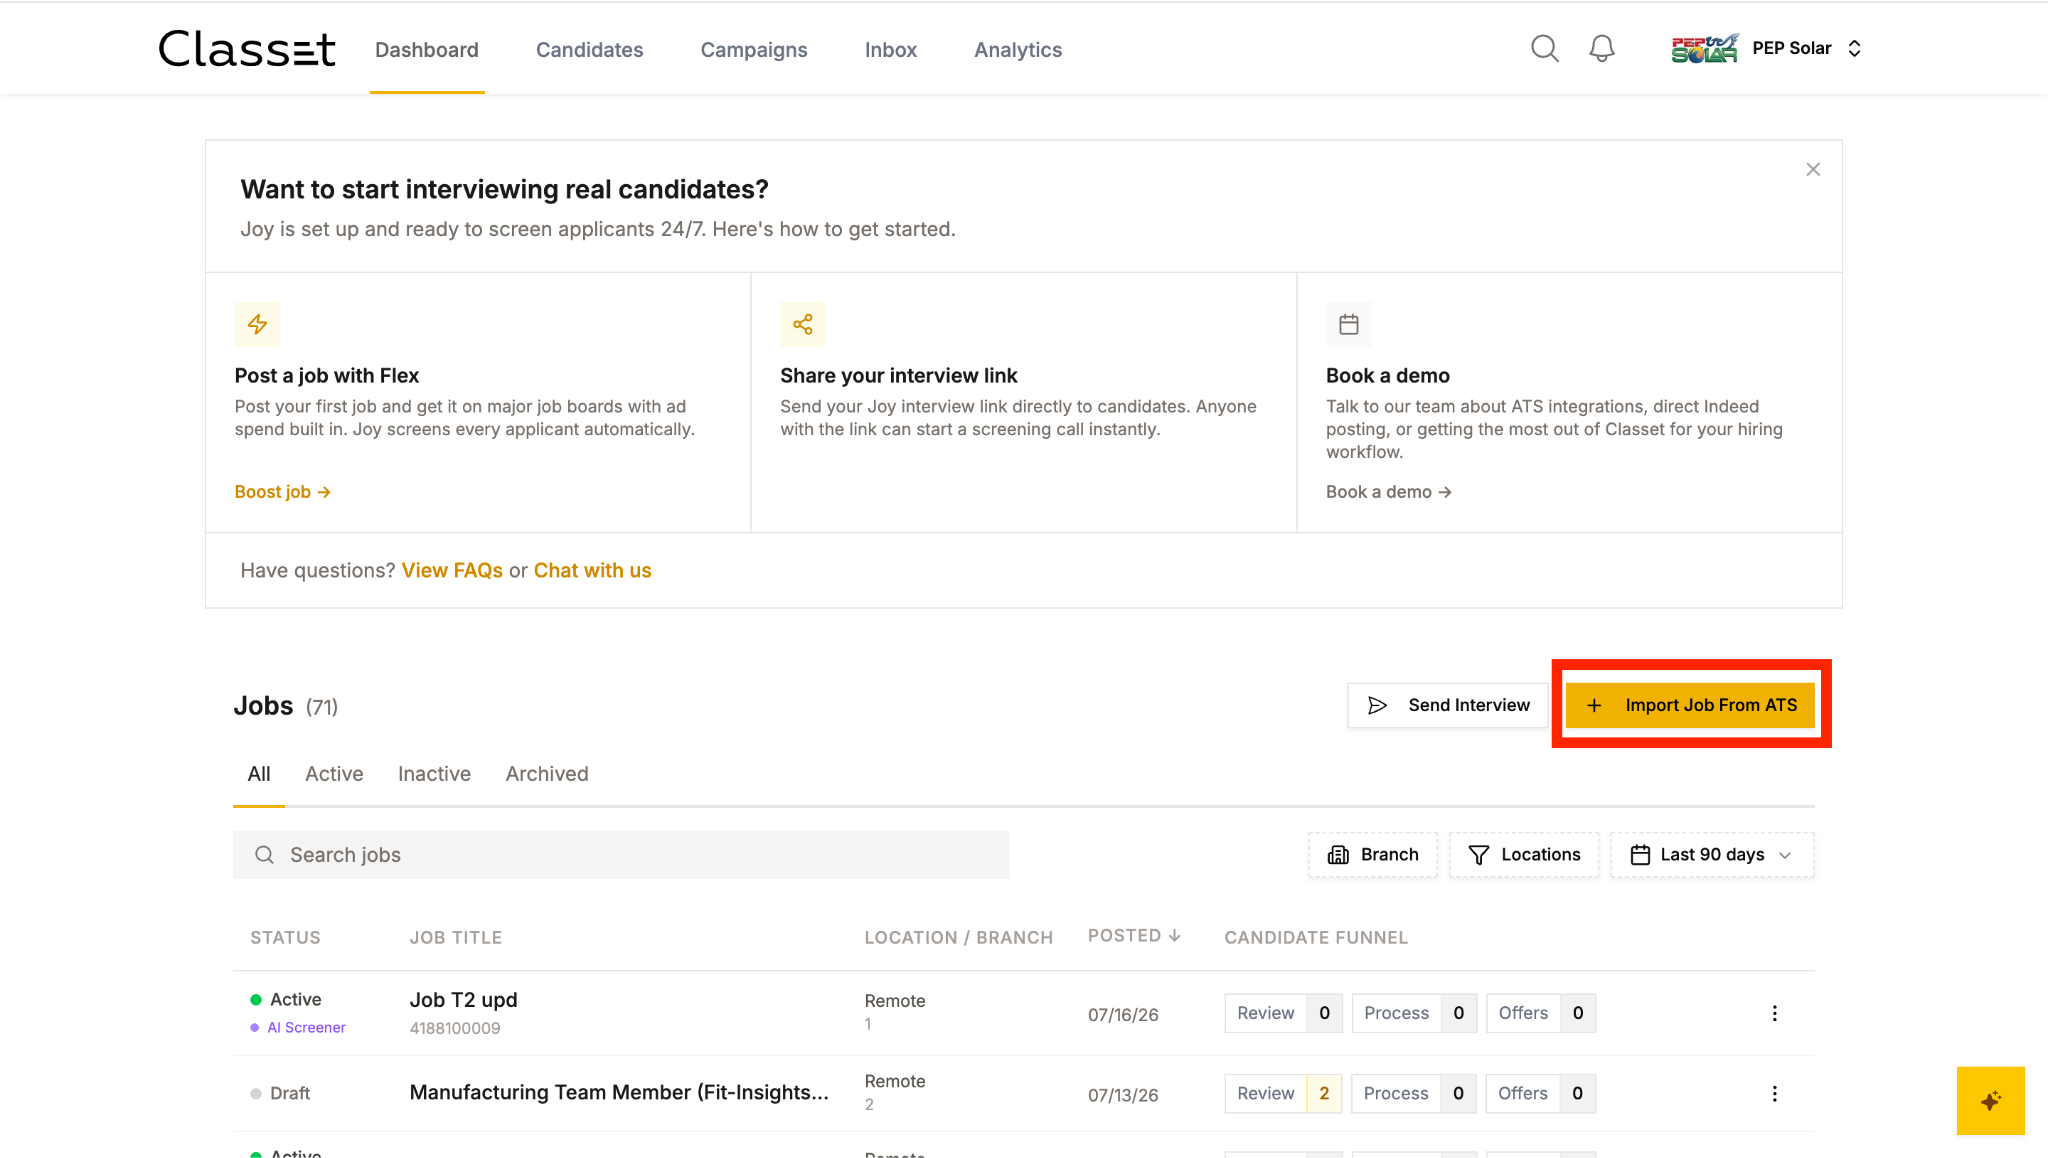Open the three-dot menu for Job T2 upd
This screenshot has width=2048, height=1158.
pyautogui.click(x=1775, y=1013)
